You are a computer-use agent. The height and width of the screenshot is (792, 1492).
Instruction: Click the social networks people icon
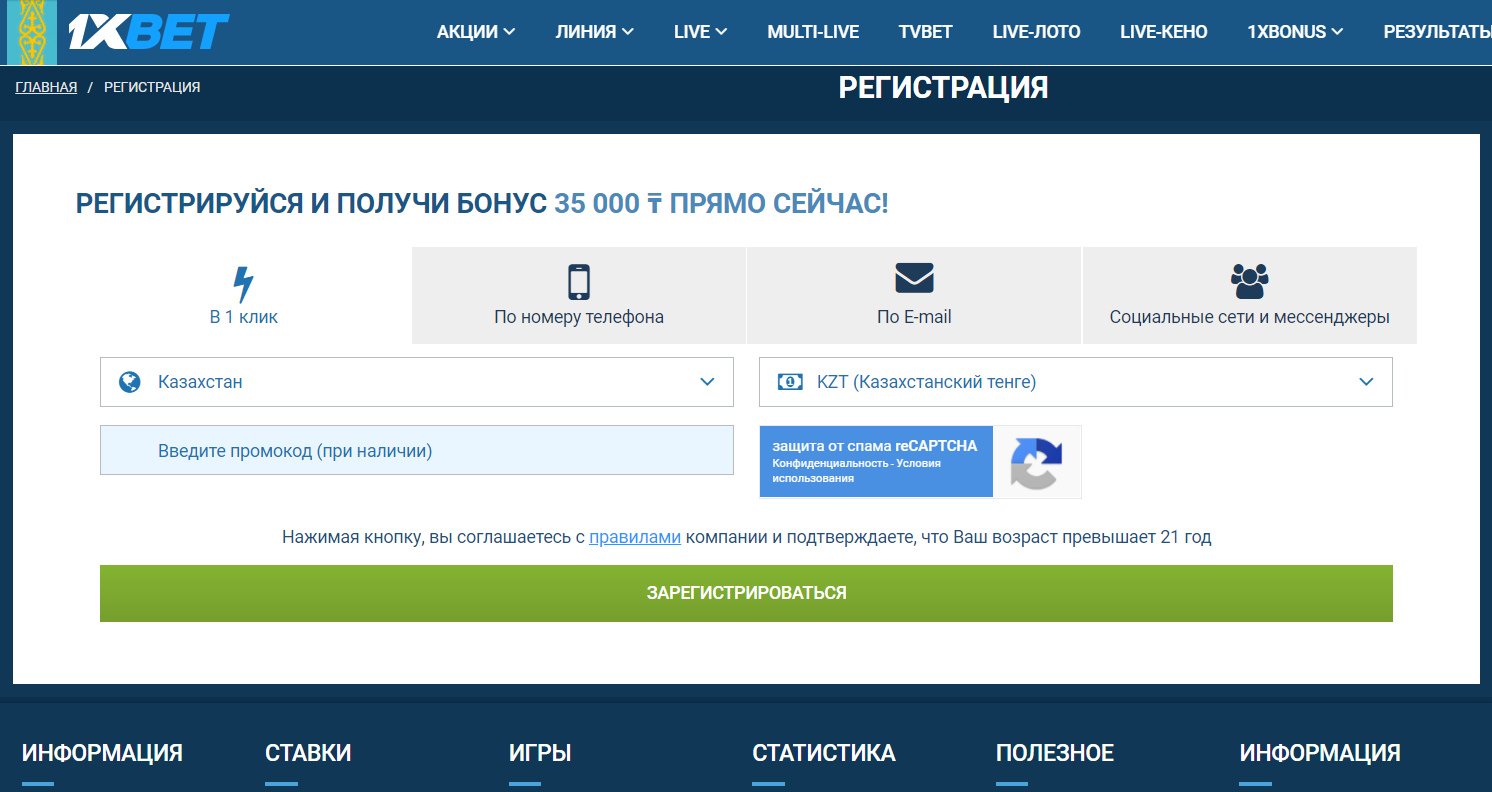(x=1249, y=281)
